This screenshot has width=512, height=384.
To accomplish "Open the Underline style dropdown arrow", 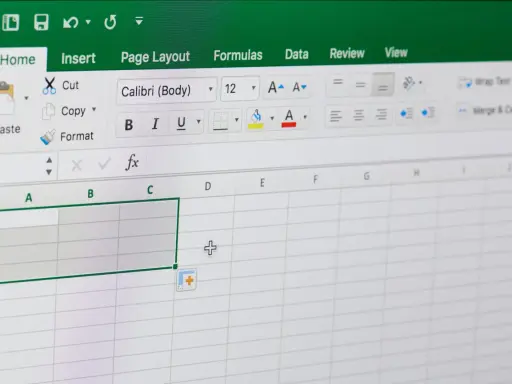I will 199,121.
